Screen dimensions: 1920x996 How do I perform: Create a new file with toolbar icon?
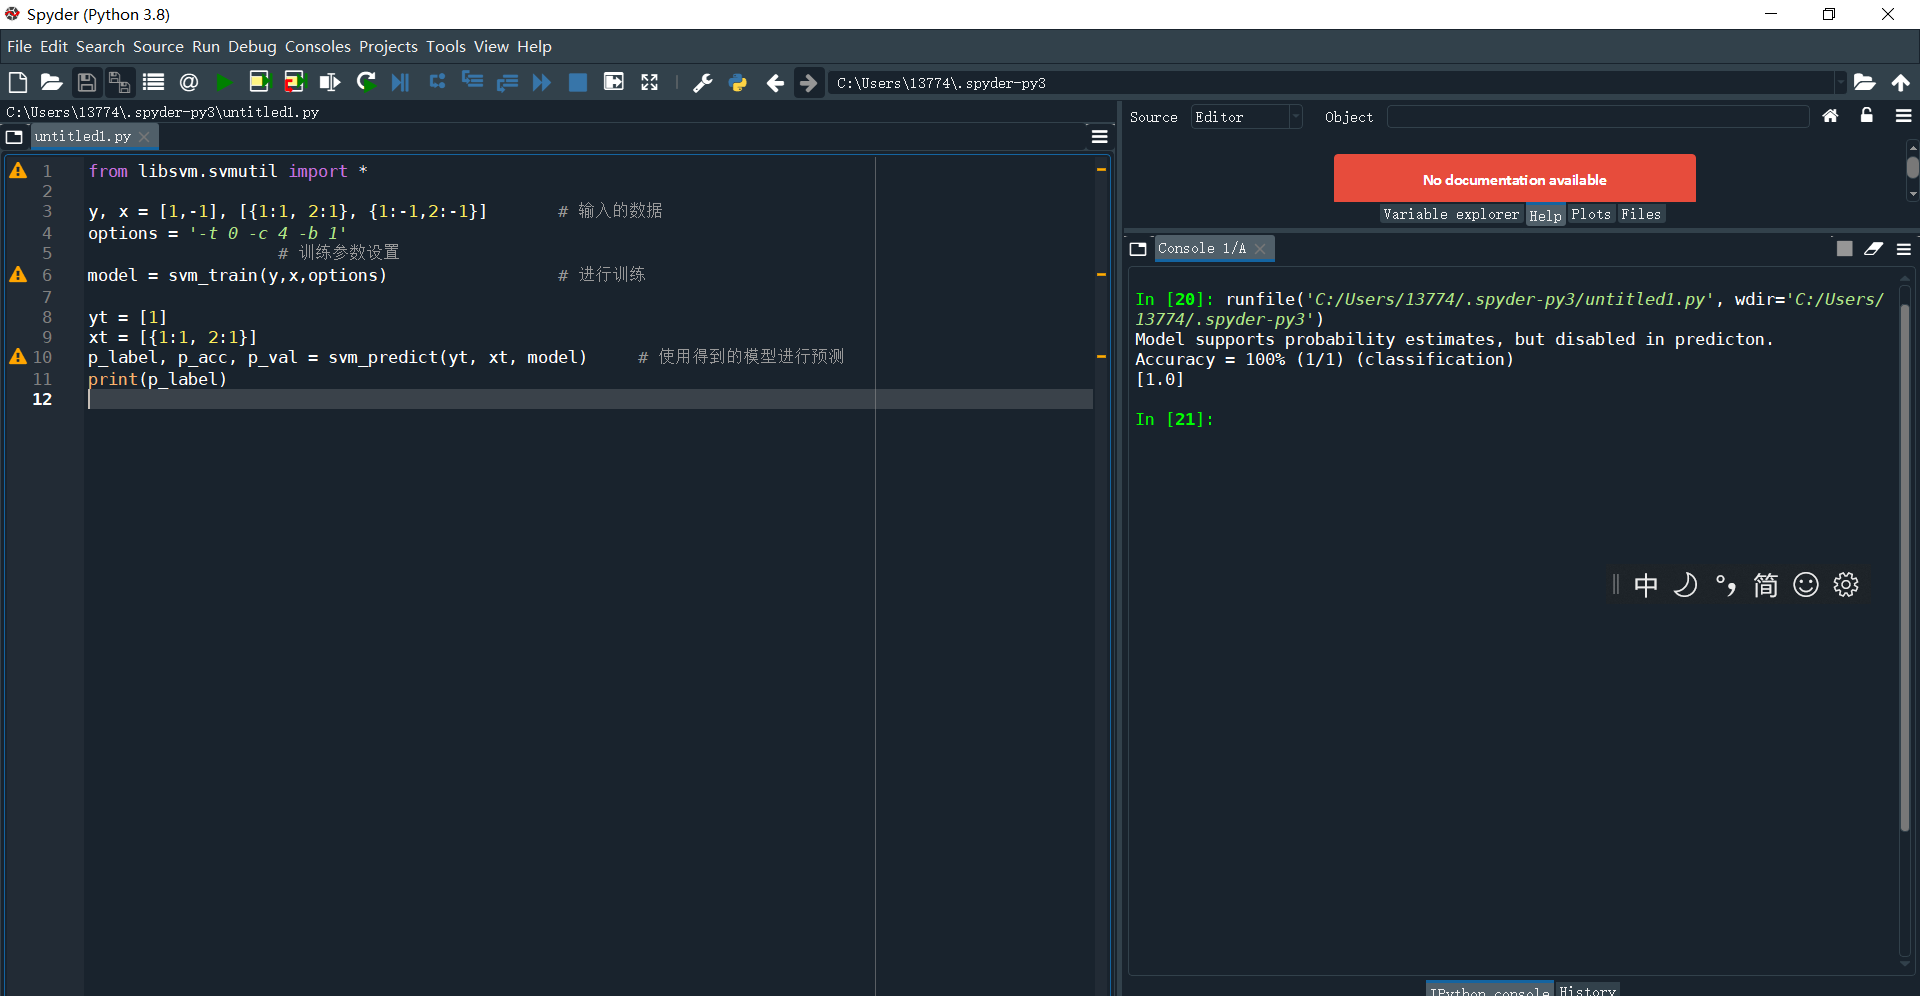coord(18,82)
